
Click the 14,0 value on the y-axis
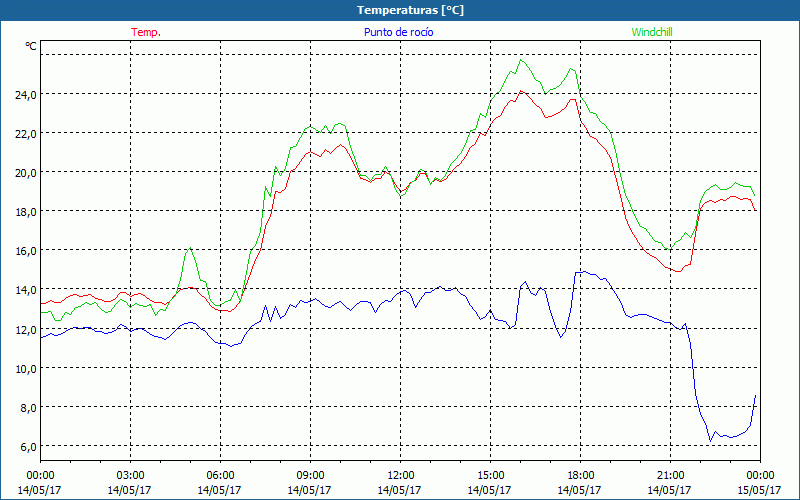point(26,290)
